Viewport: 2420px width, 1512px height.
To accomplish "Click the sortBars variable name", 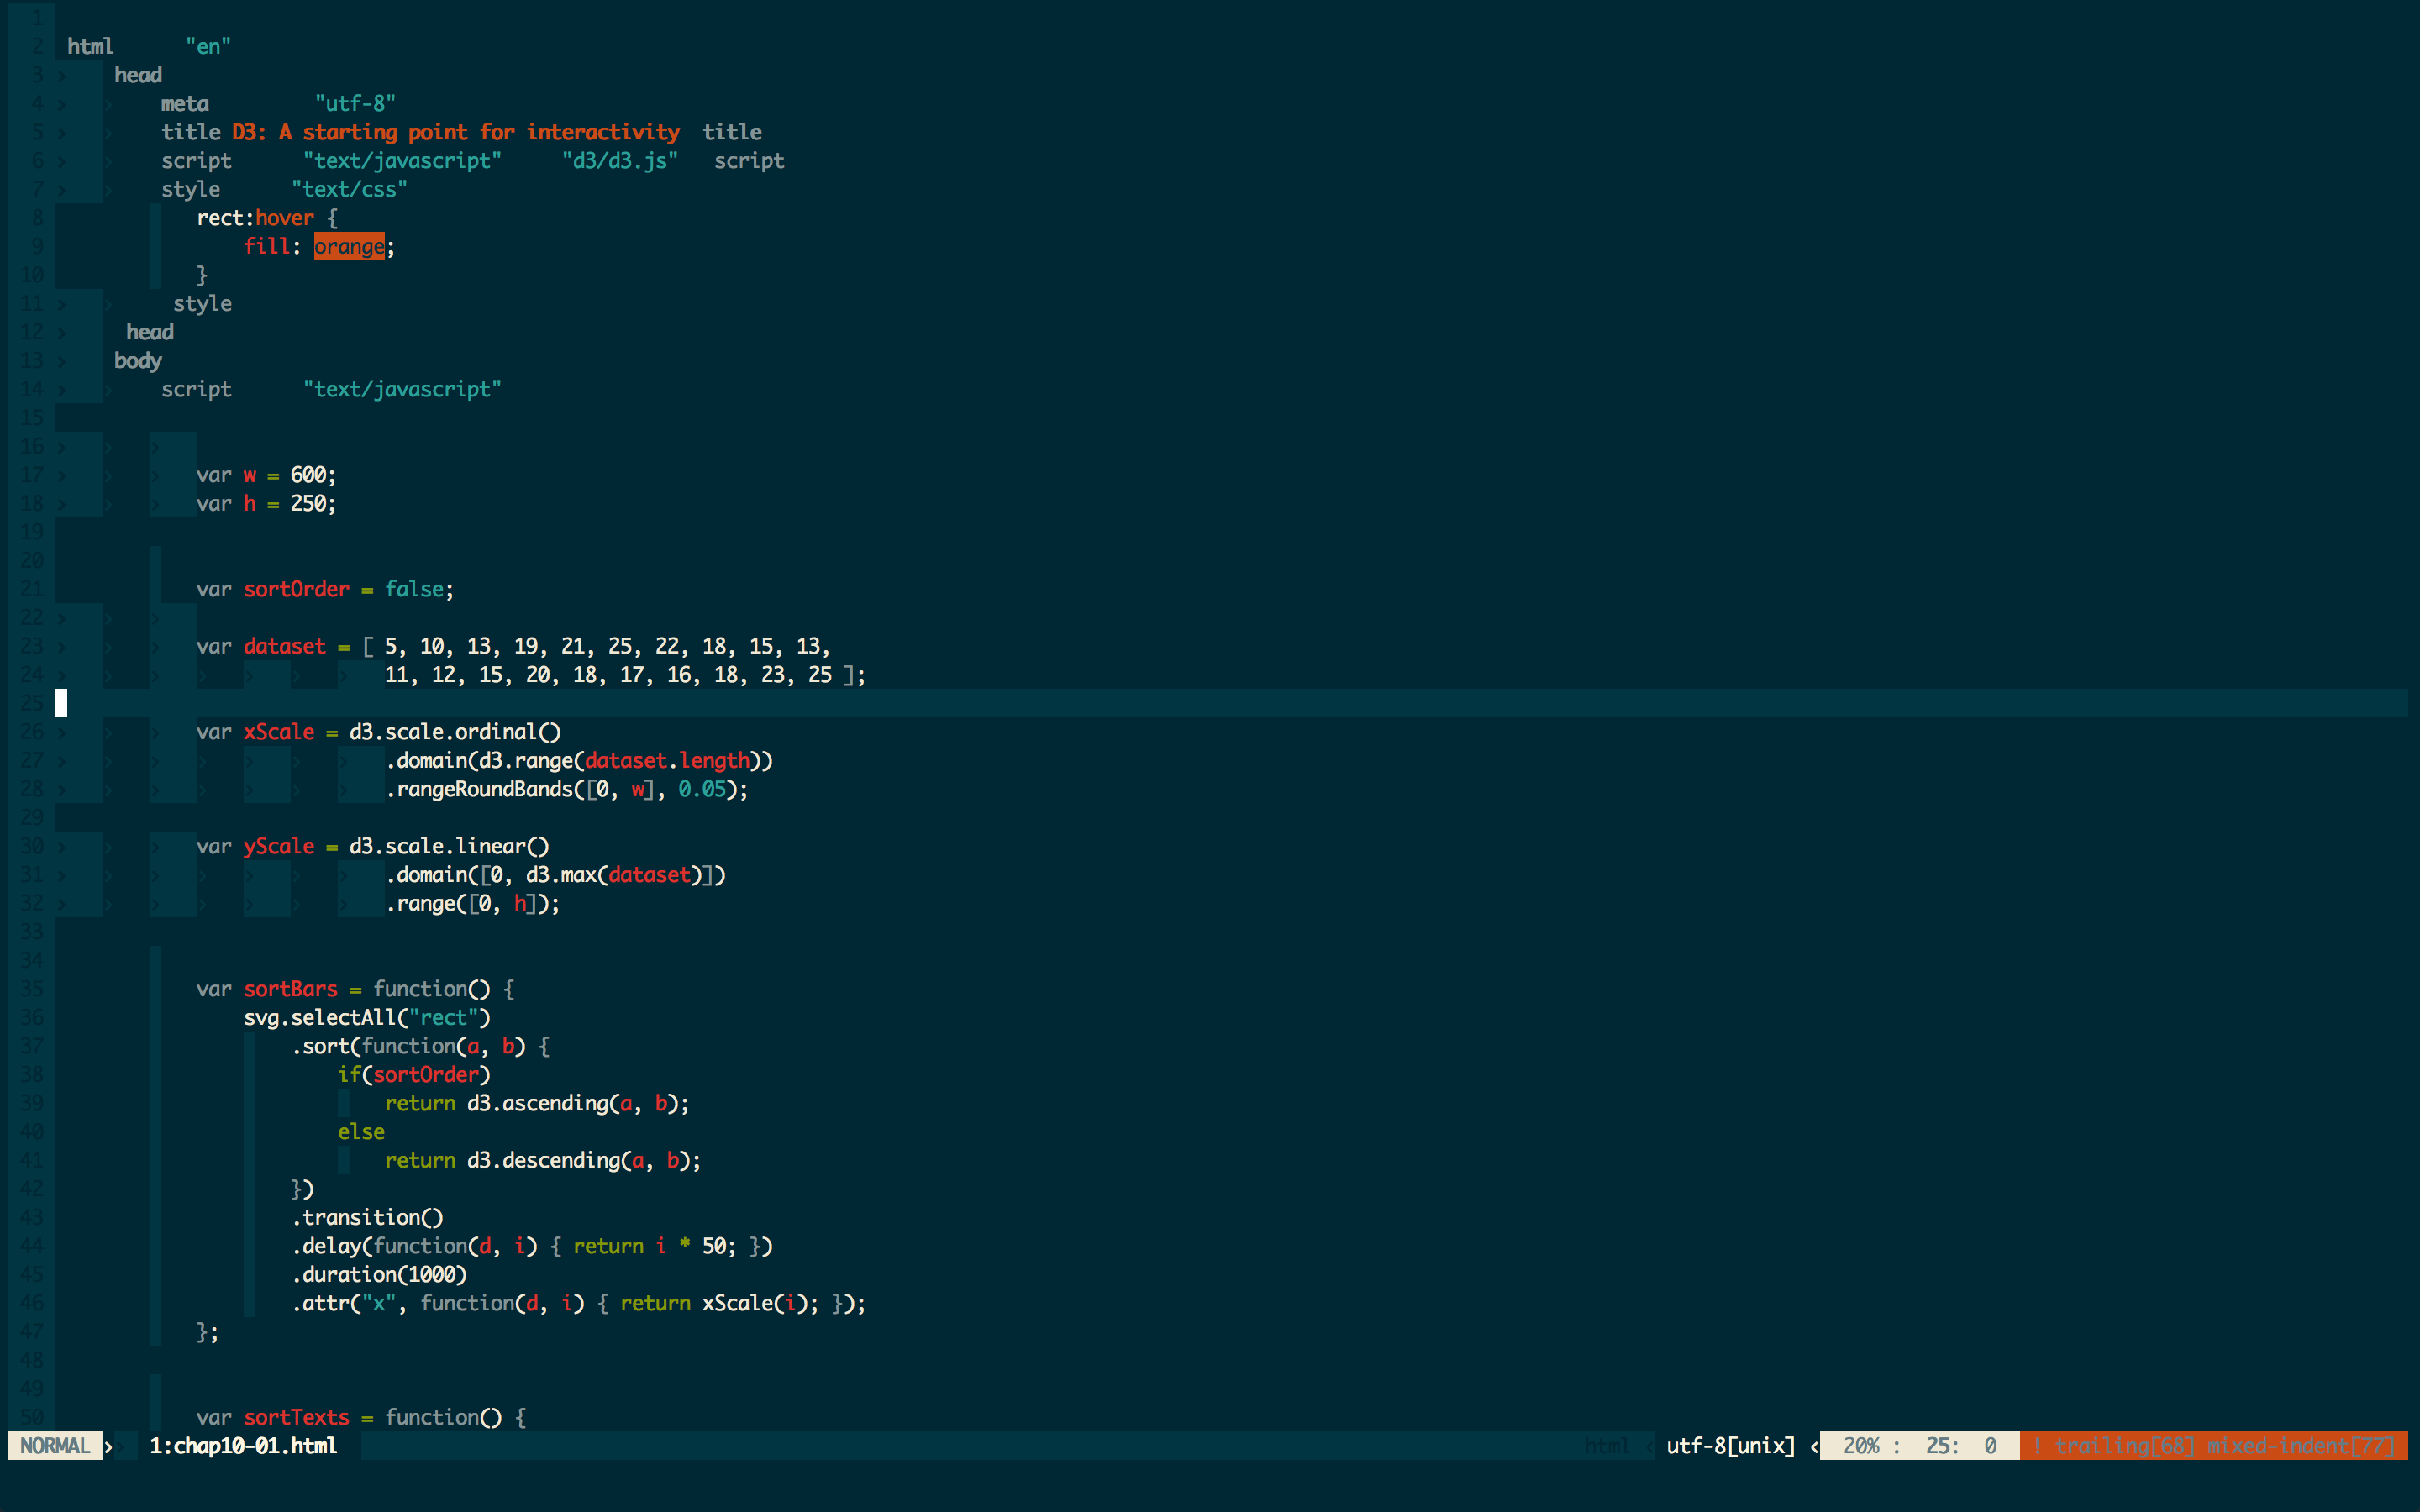I will pyautogui.click(x=290, y=989).
